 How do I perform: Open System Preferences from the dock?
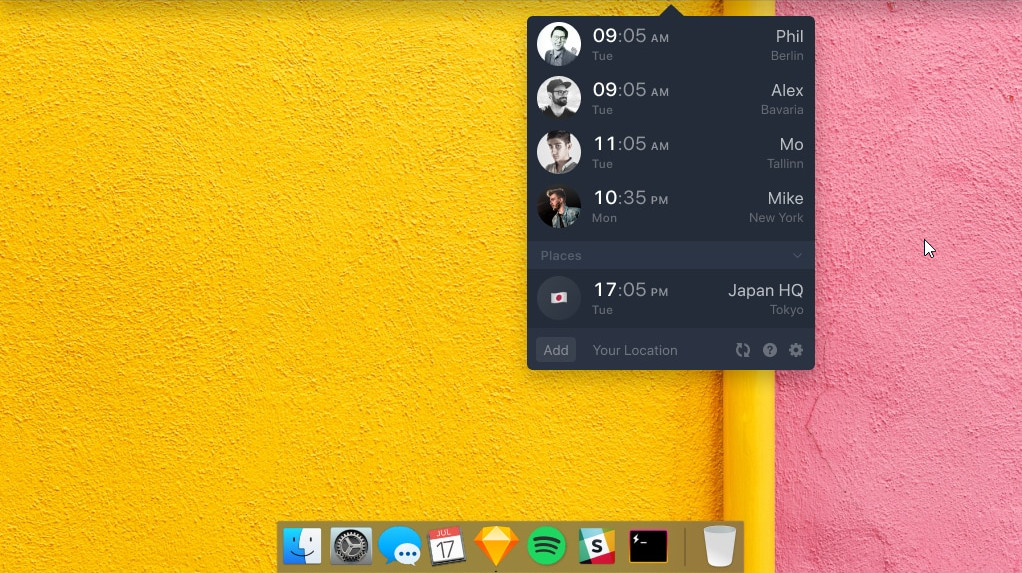351,546
